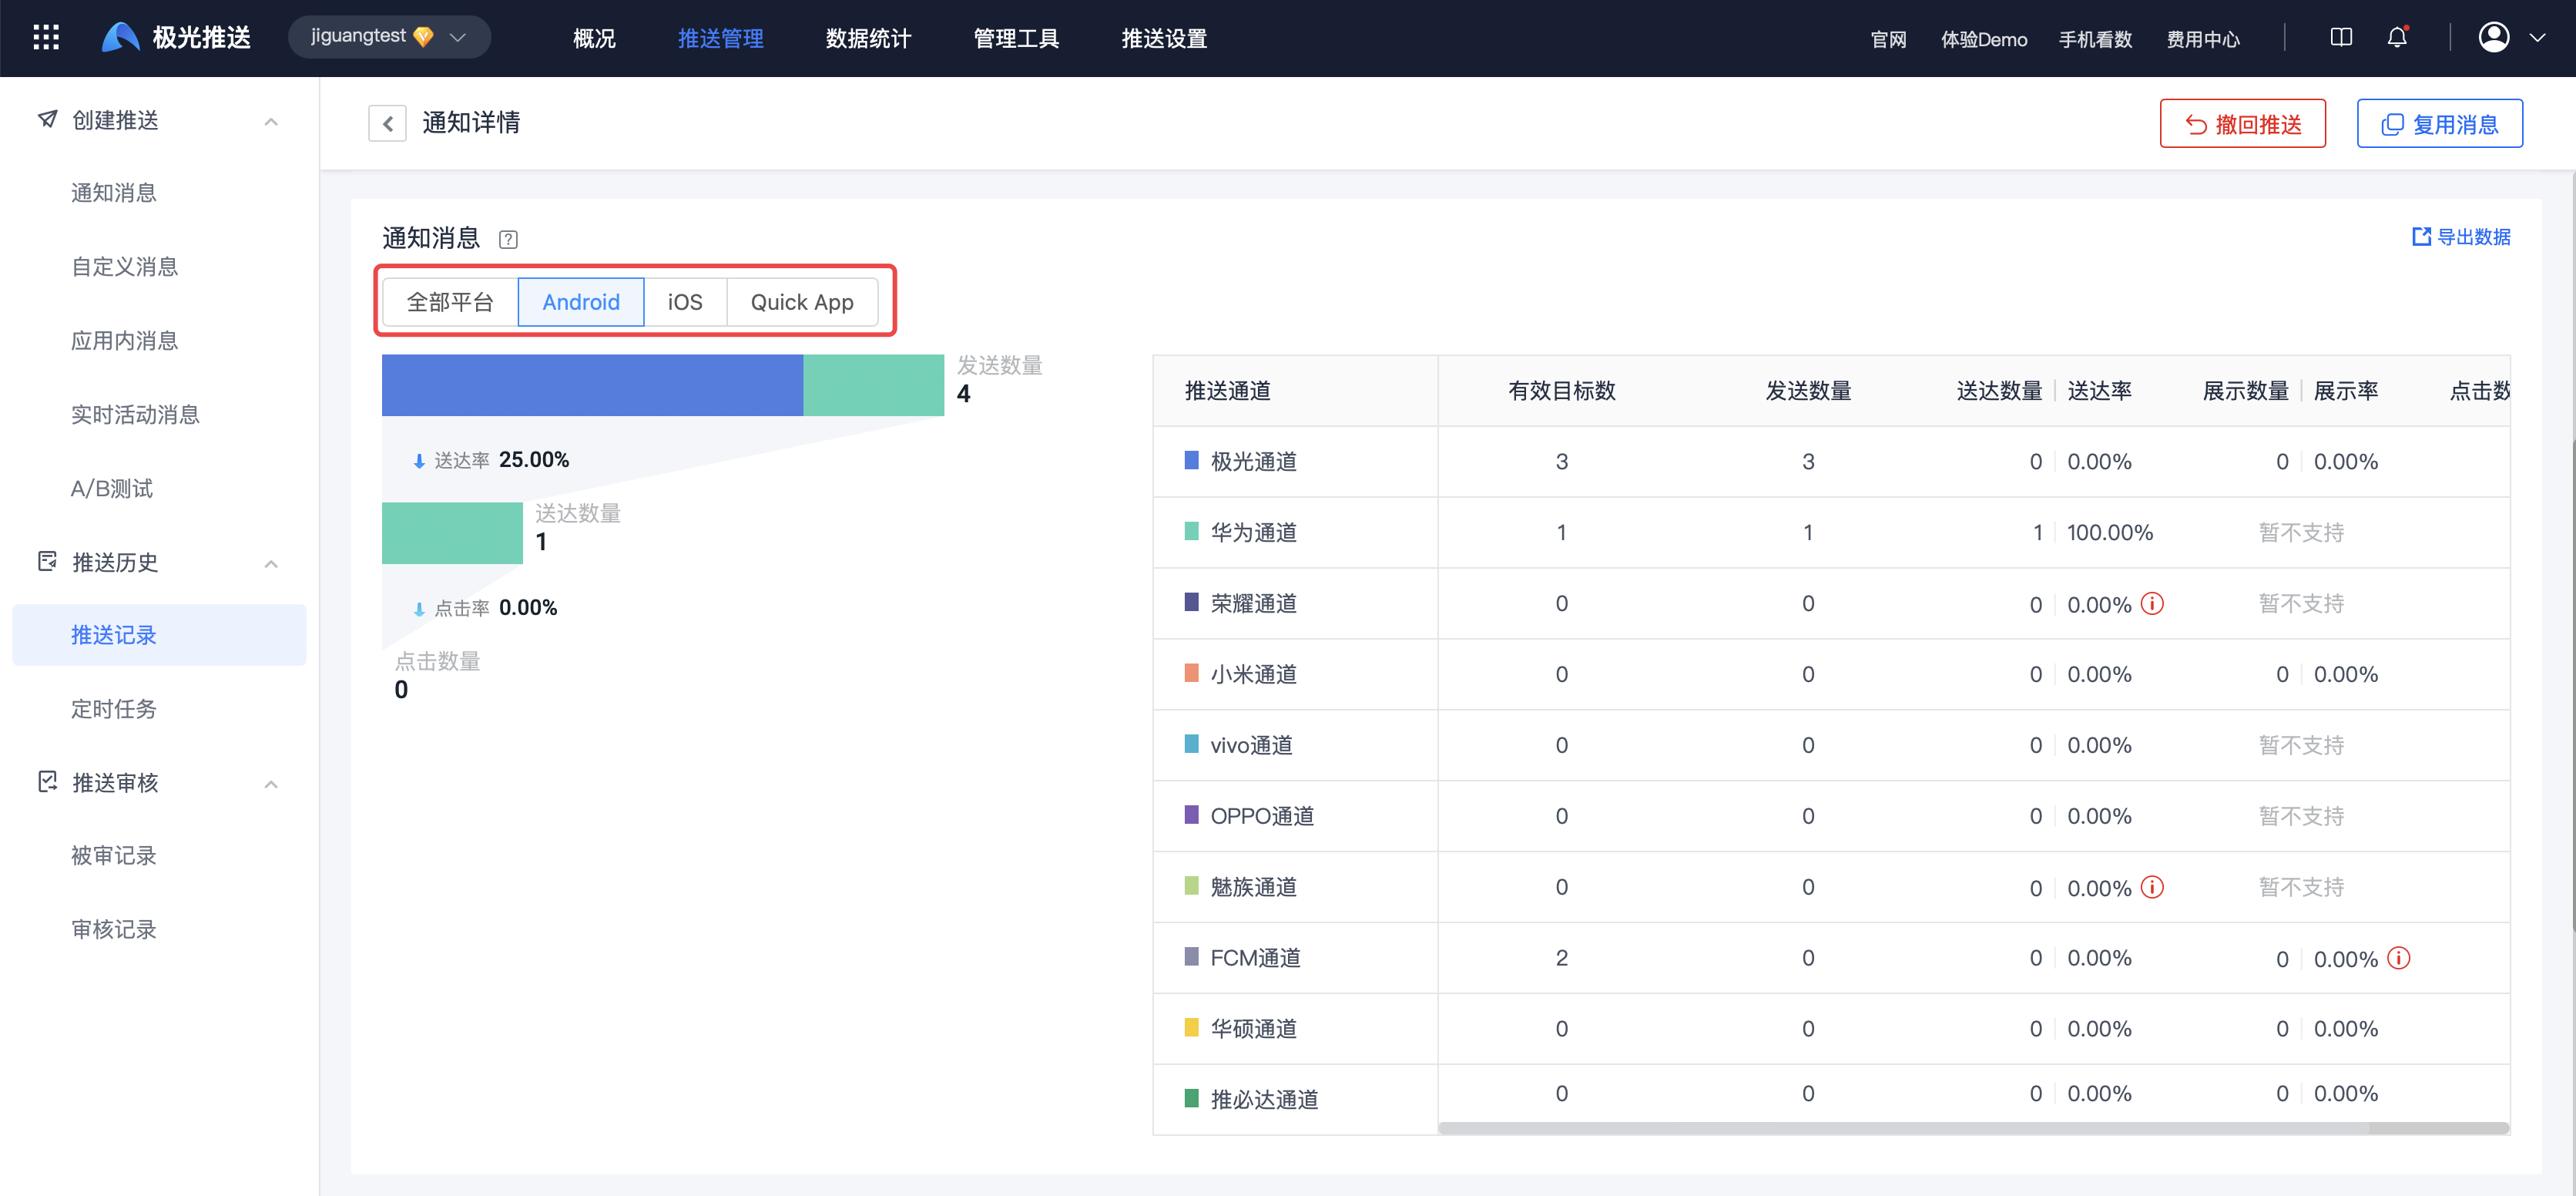Click the 小米通道 orange color swatch
The image size is (2576, 1196).
coord(1191,673)
